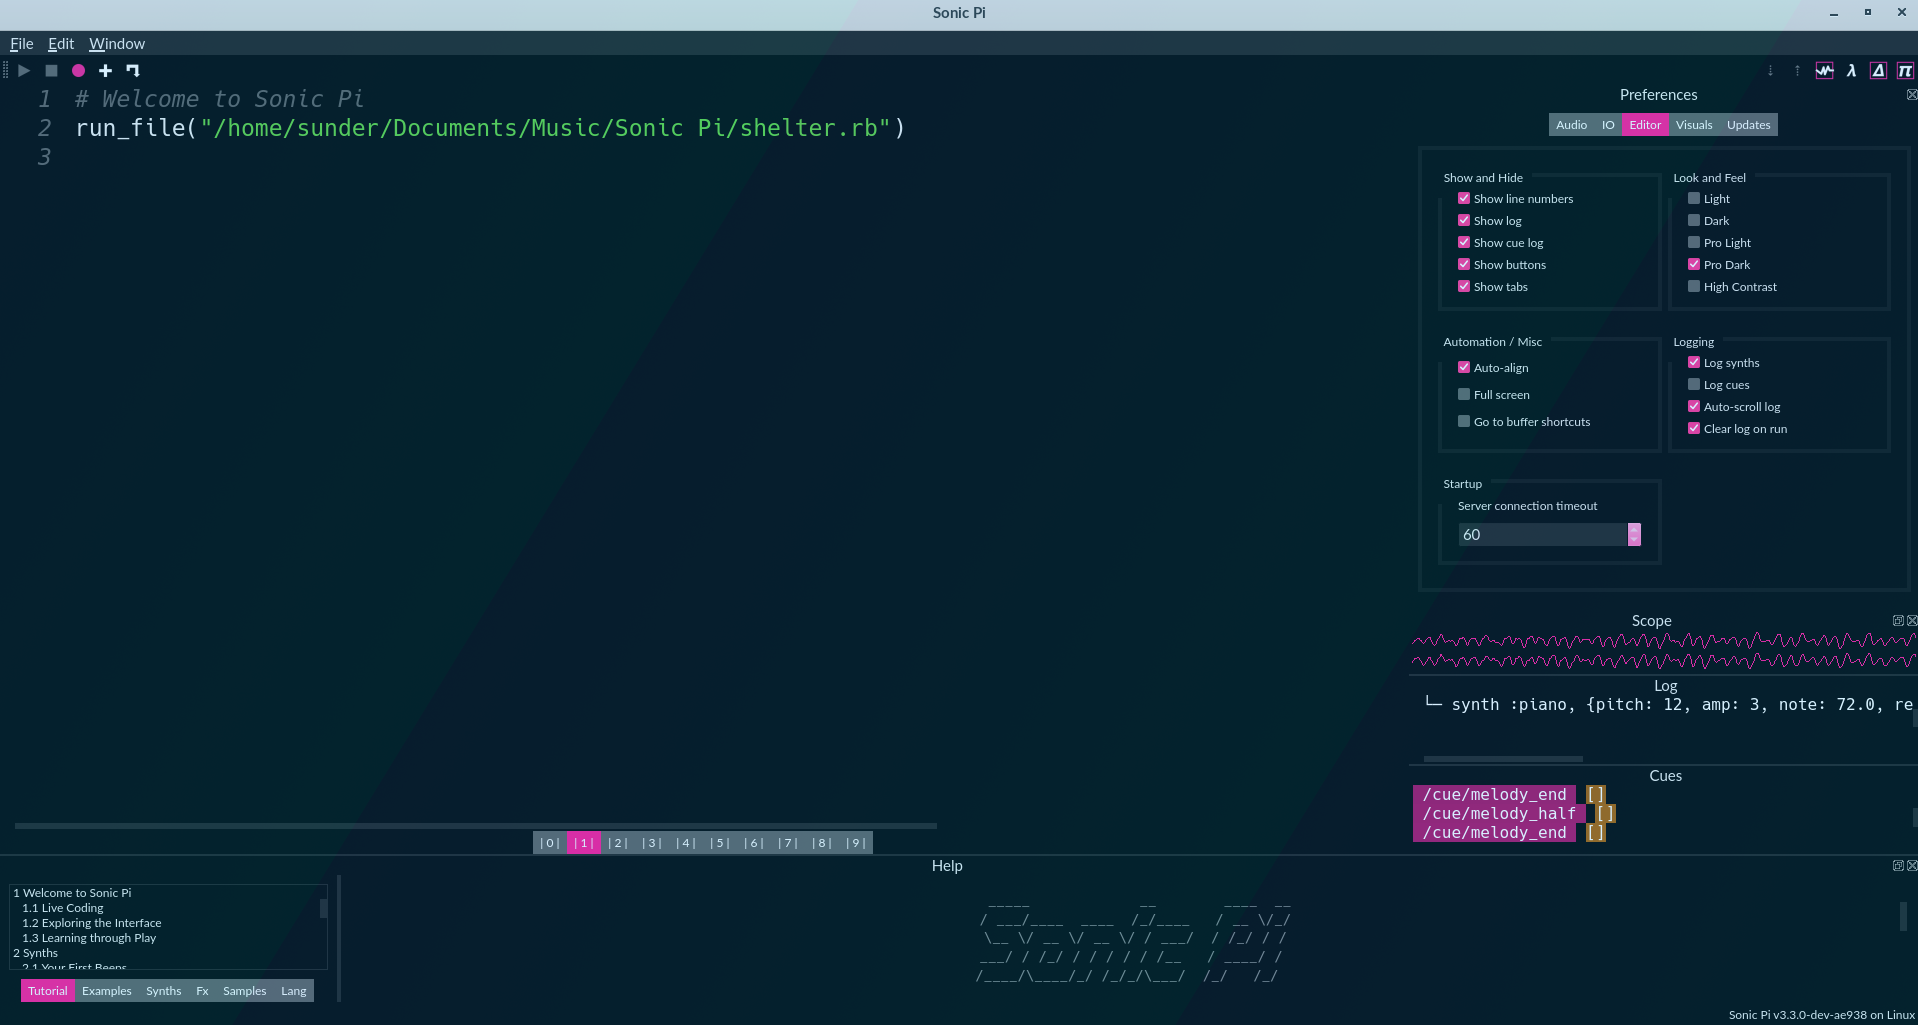Click the Stop playback icon
The width and height of the screenshot is (1918, 1025).
click(51, 70)
